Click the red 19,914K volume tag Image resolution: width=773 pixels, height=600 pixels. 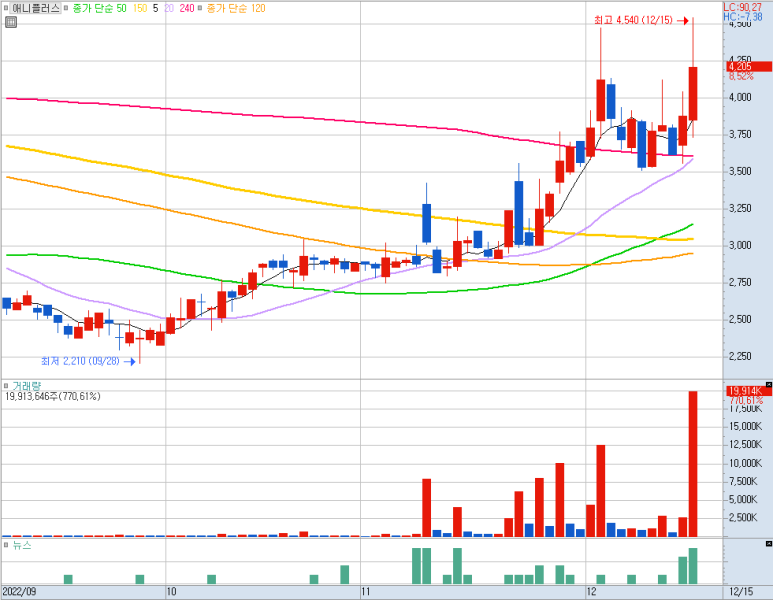[749, 391]
